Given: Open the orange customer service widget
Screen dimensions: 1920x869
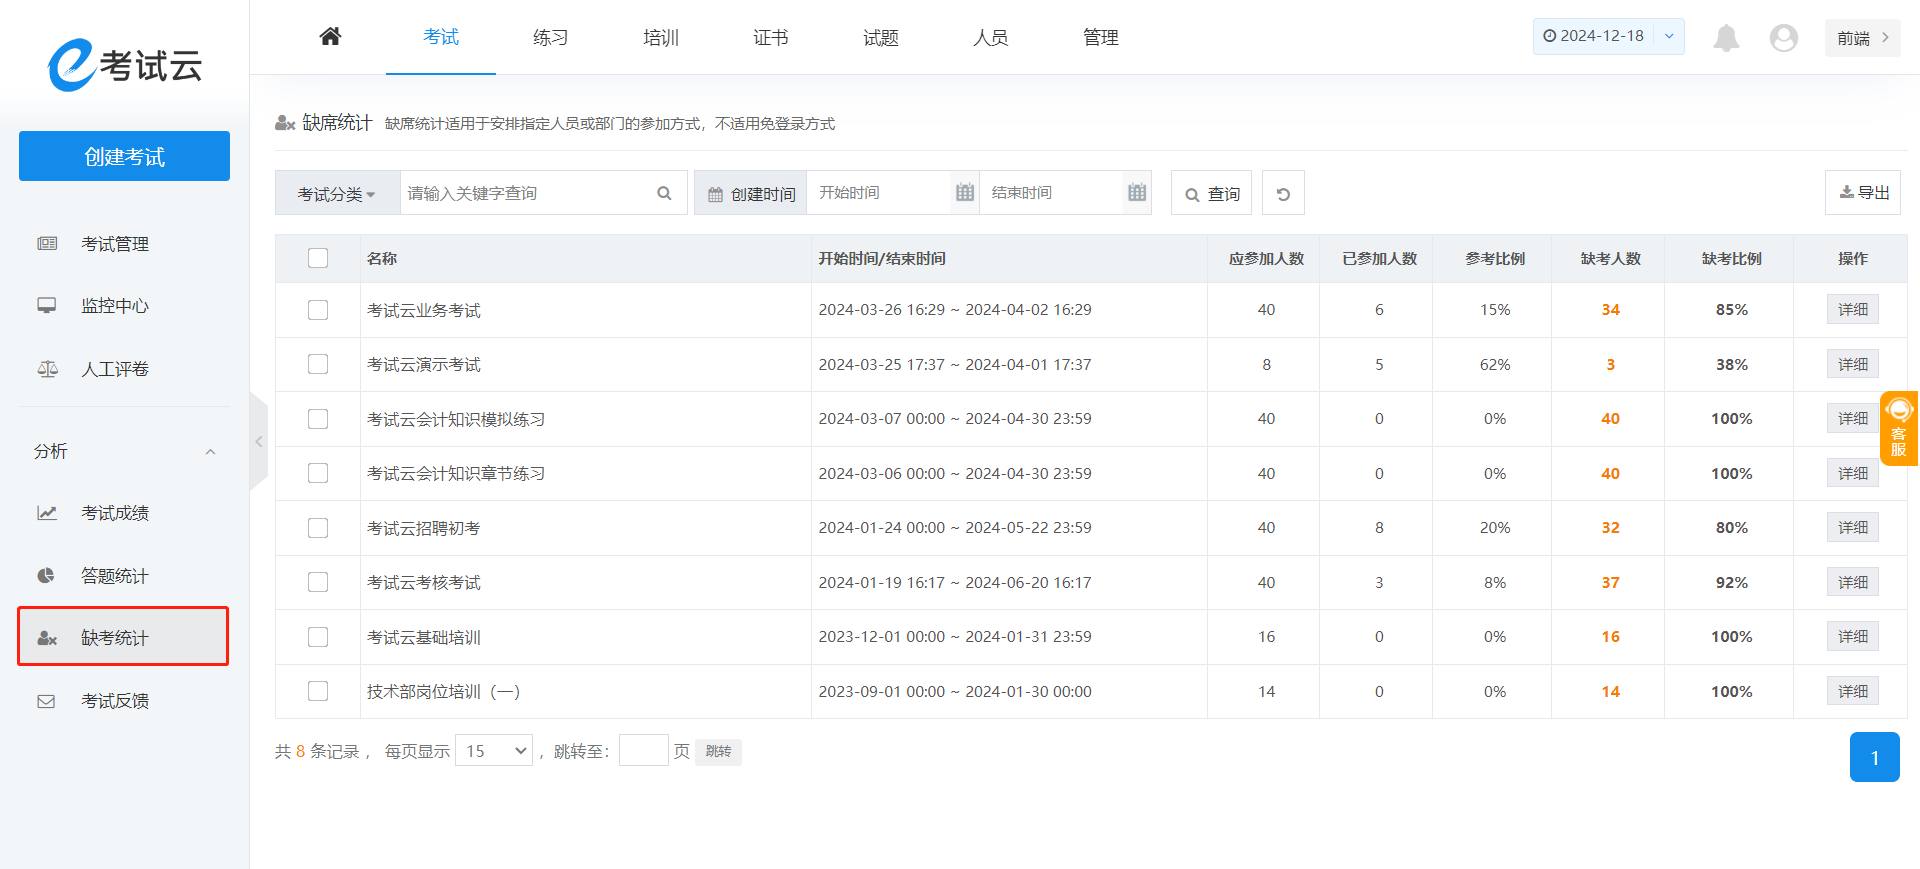Looking at the screenshot, I should (x=1898, y=428).
